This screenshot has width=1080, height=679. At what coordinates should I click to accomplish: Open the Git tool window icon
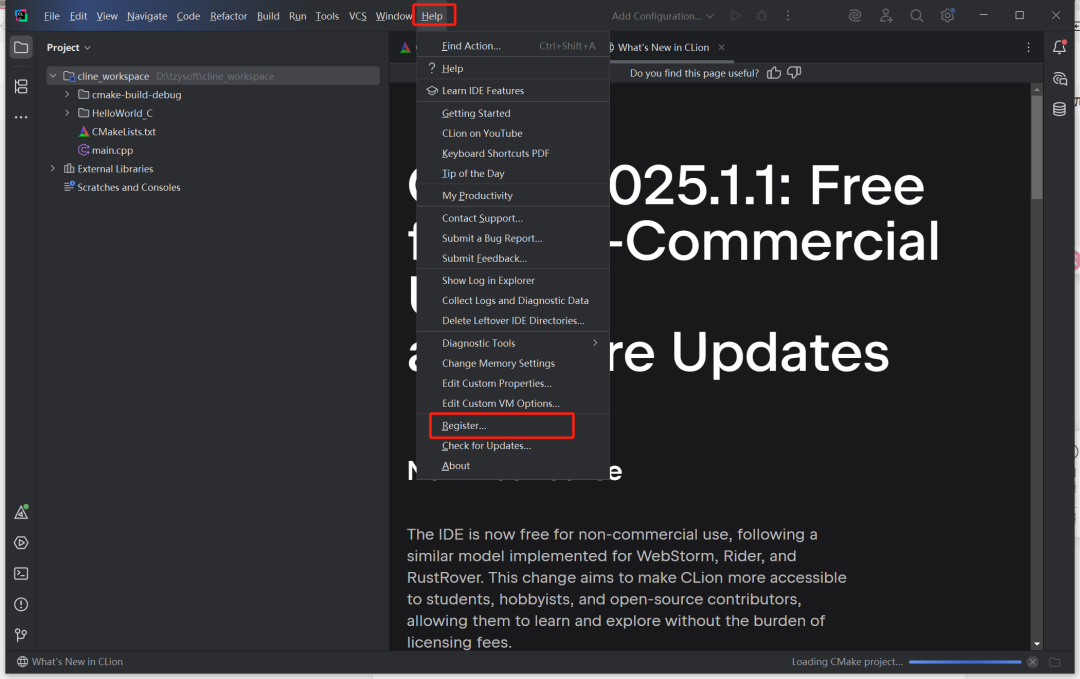click(21, 635)
